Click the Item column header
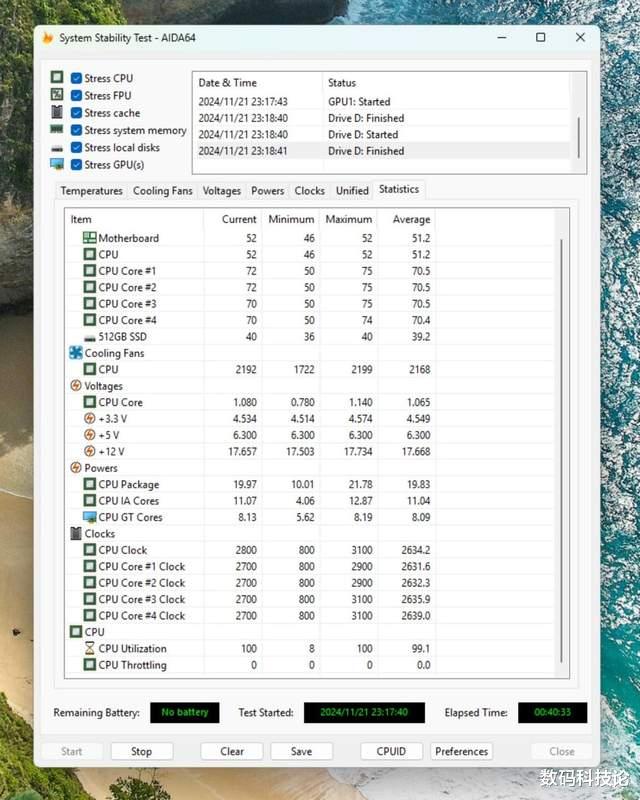The height and width of the screenshot is (800, 640). (x=134, y=219)
